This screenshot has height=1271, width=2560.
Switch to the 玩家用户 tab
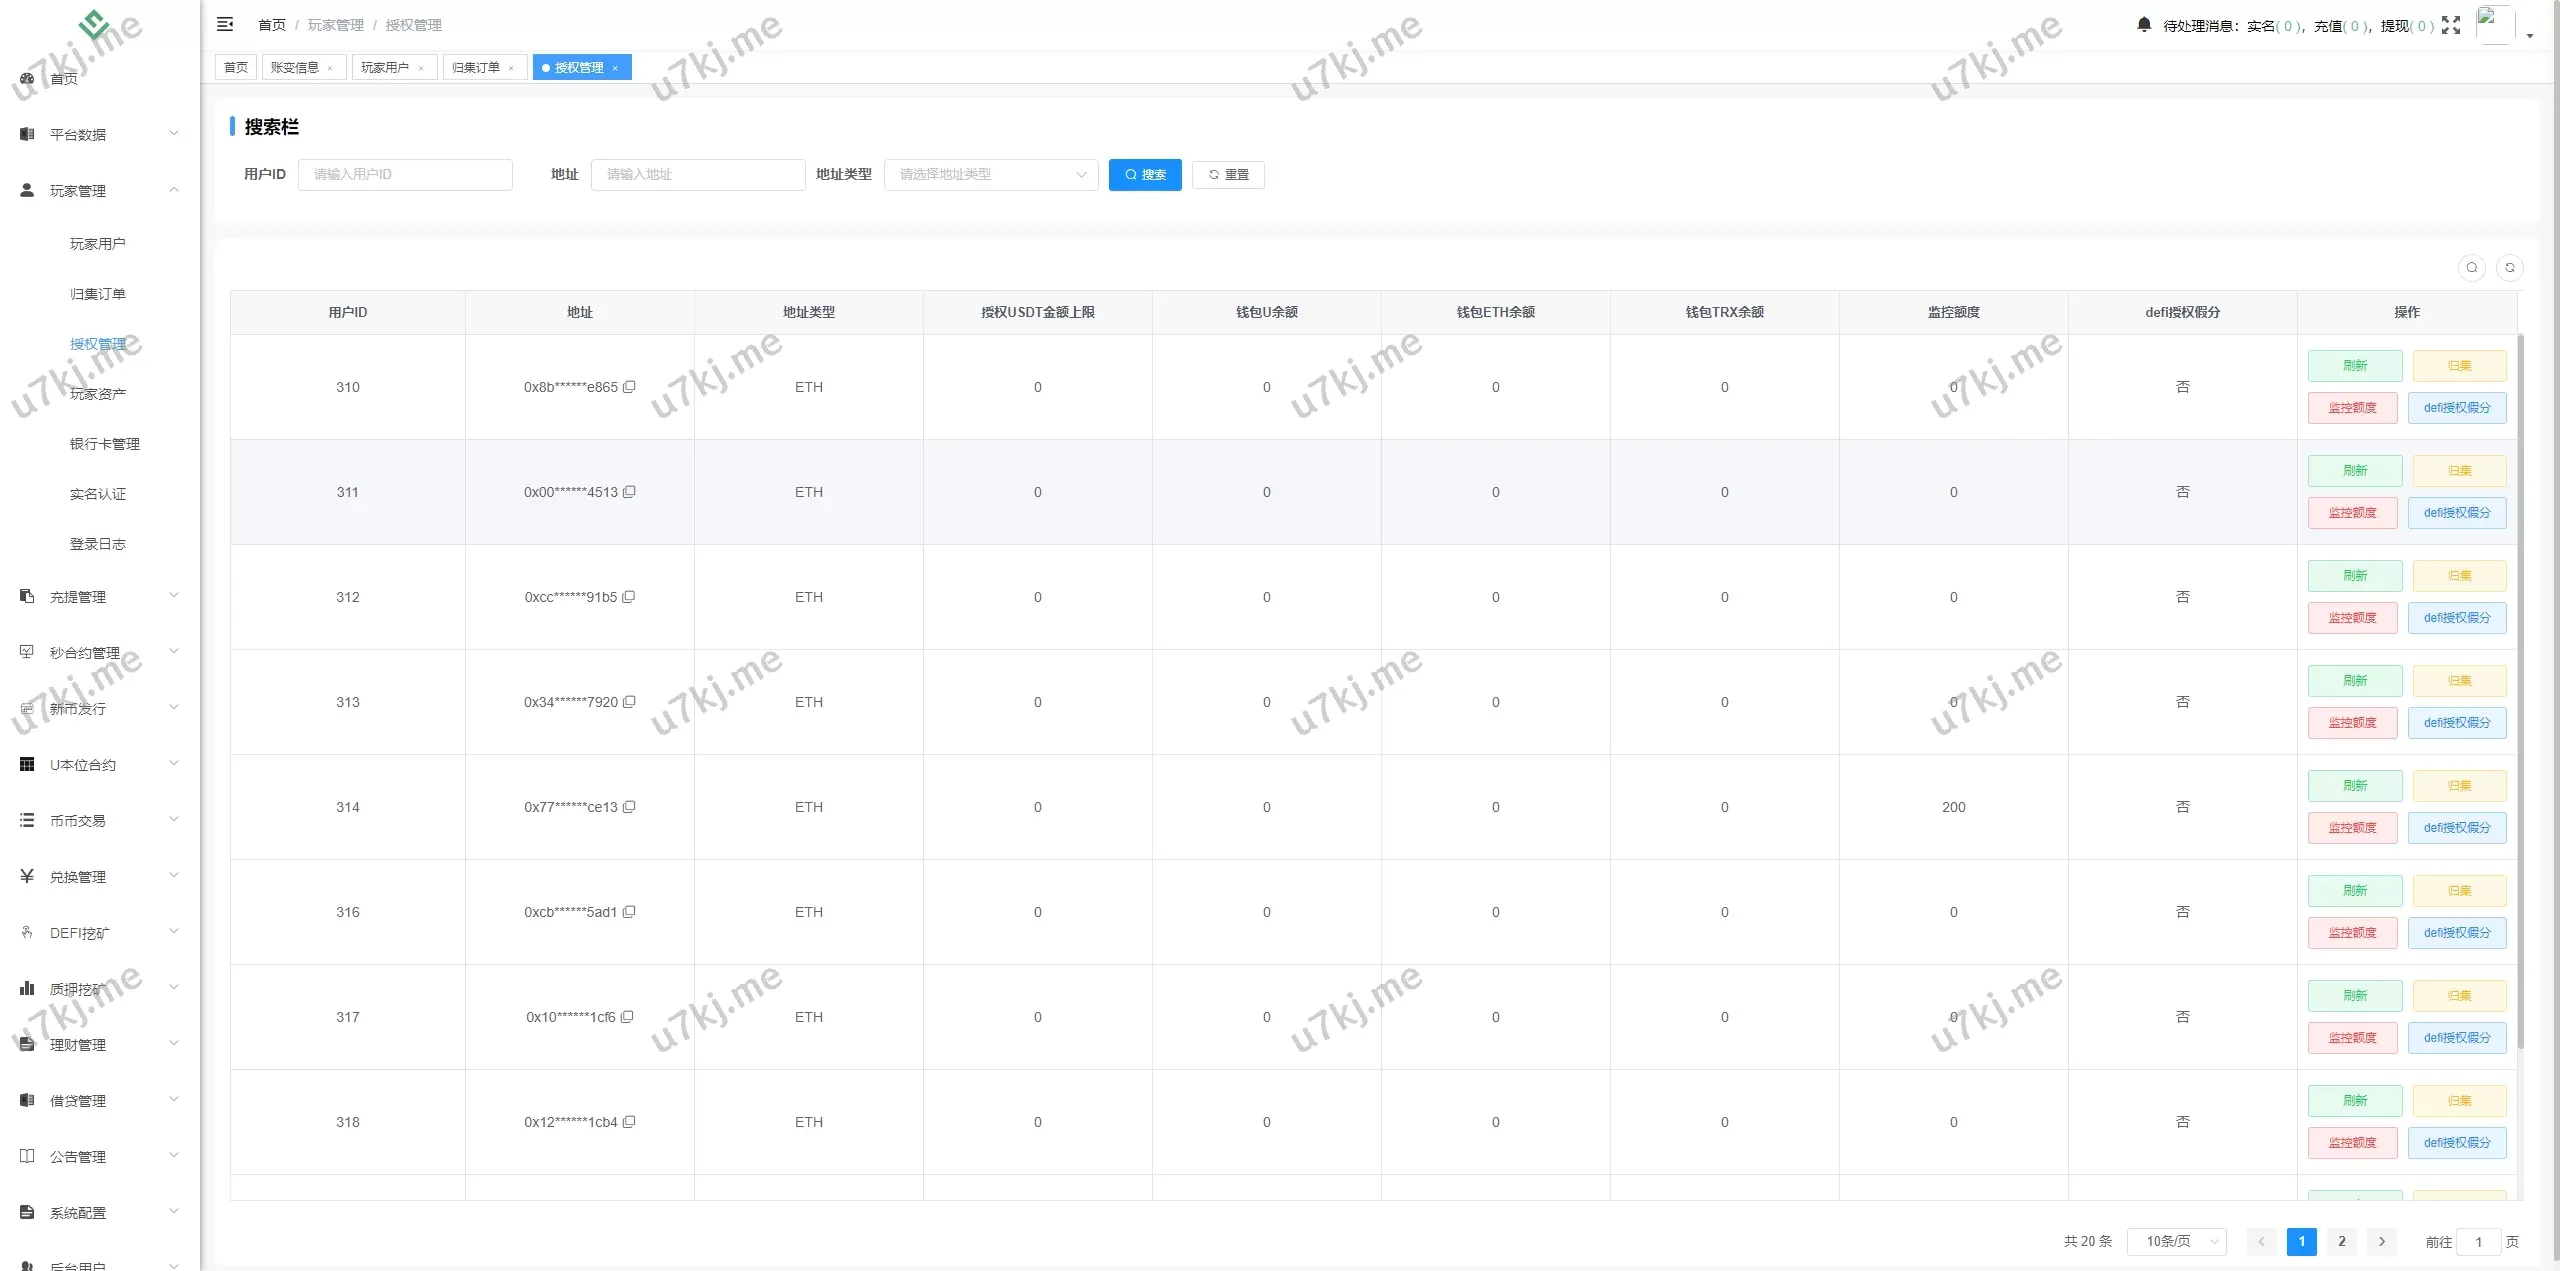tap(385, 67)
